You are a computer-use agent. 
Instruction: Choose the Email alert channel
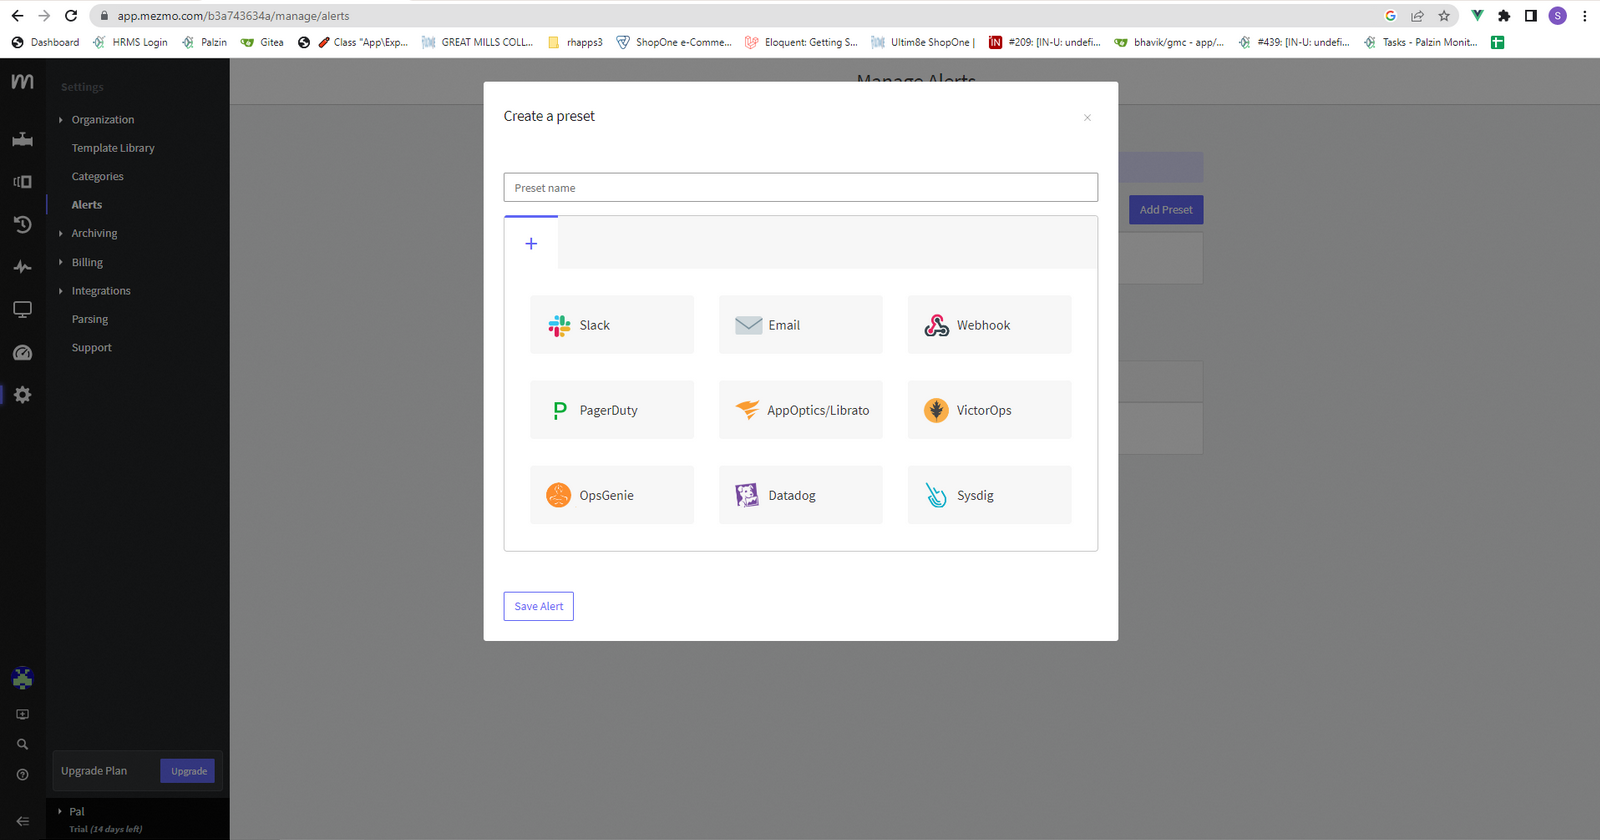coord(800,325)
